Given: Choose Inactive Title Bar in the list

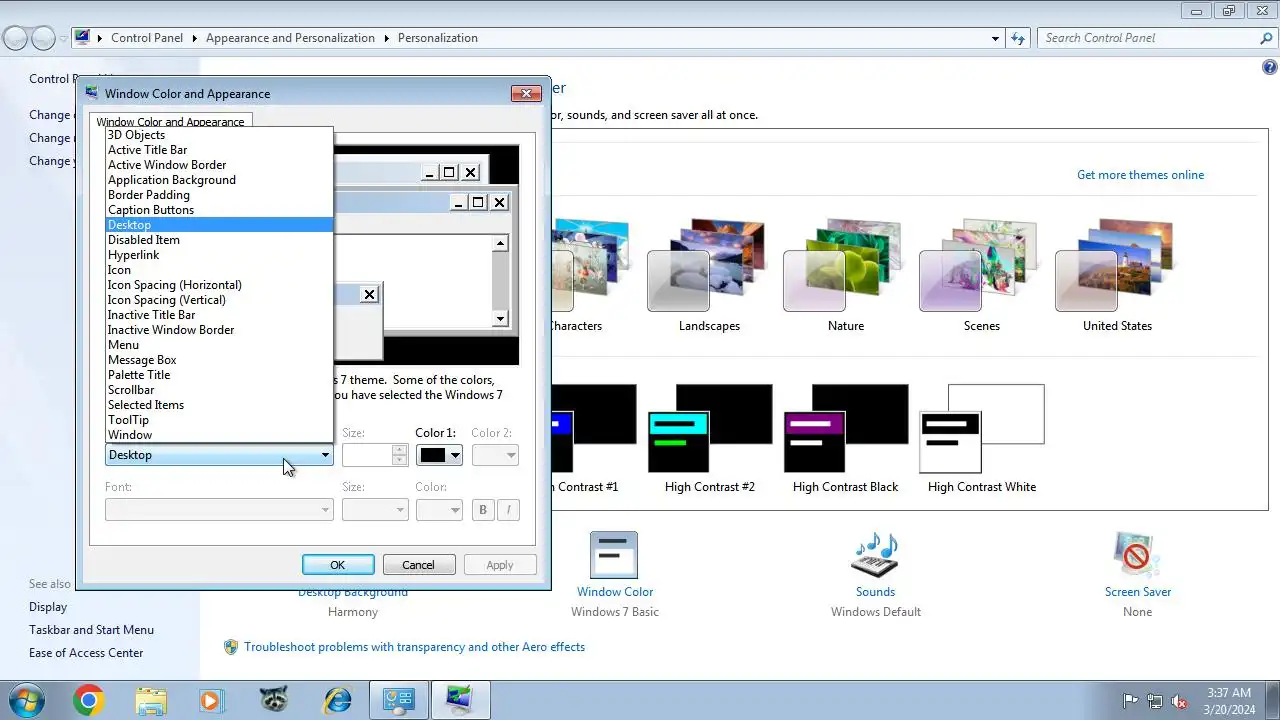Looking at the screenshot, I should point(219,315).
